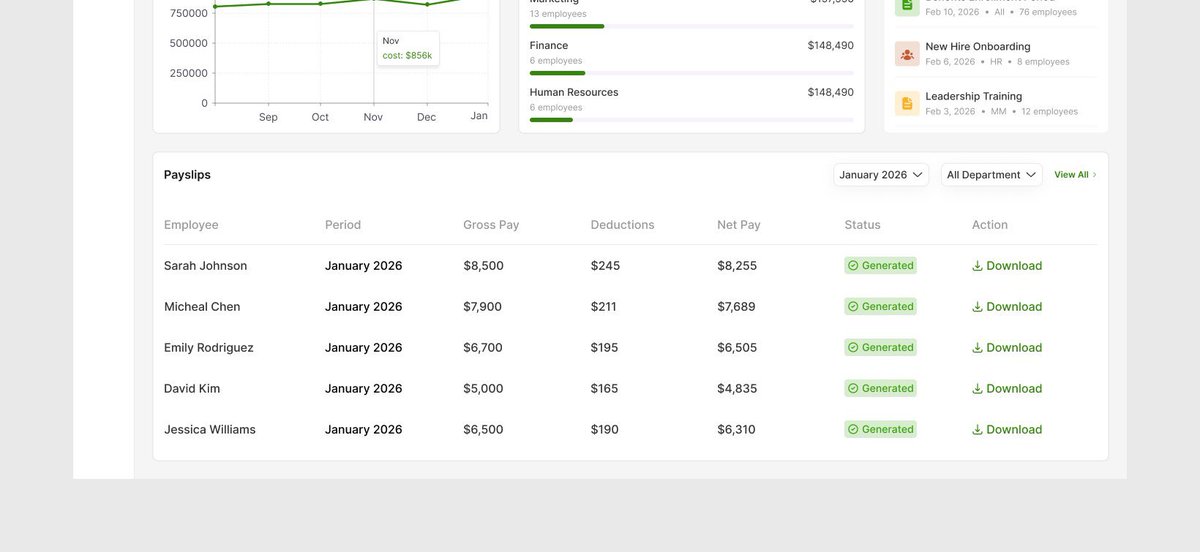Click the Action column header
1200x552 pixels.
(x=990, y=225)
